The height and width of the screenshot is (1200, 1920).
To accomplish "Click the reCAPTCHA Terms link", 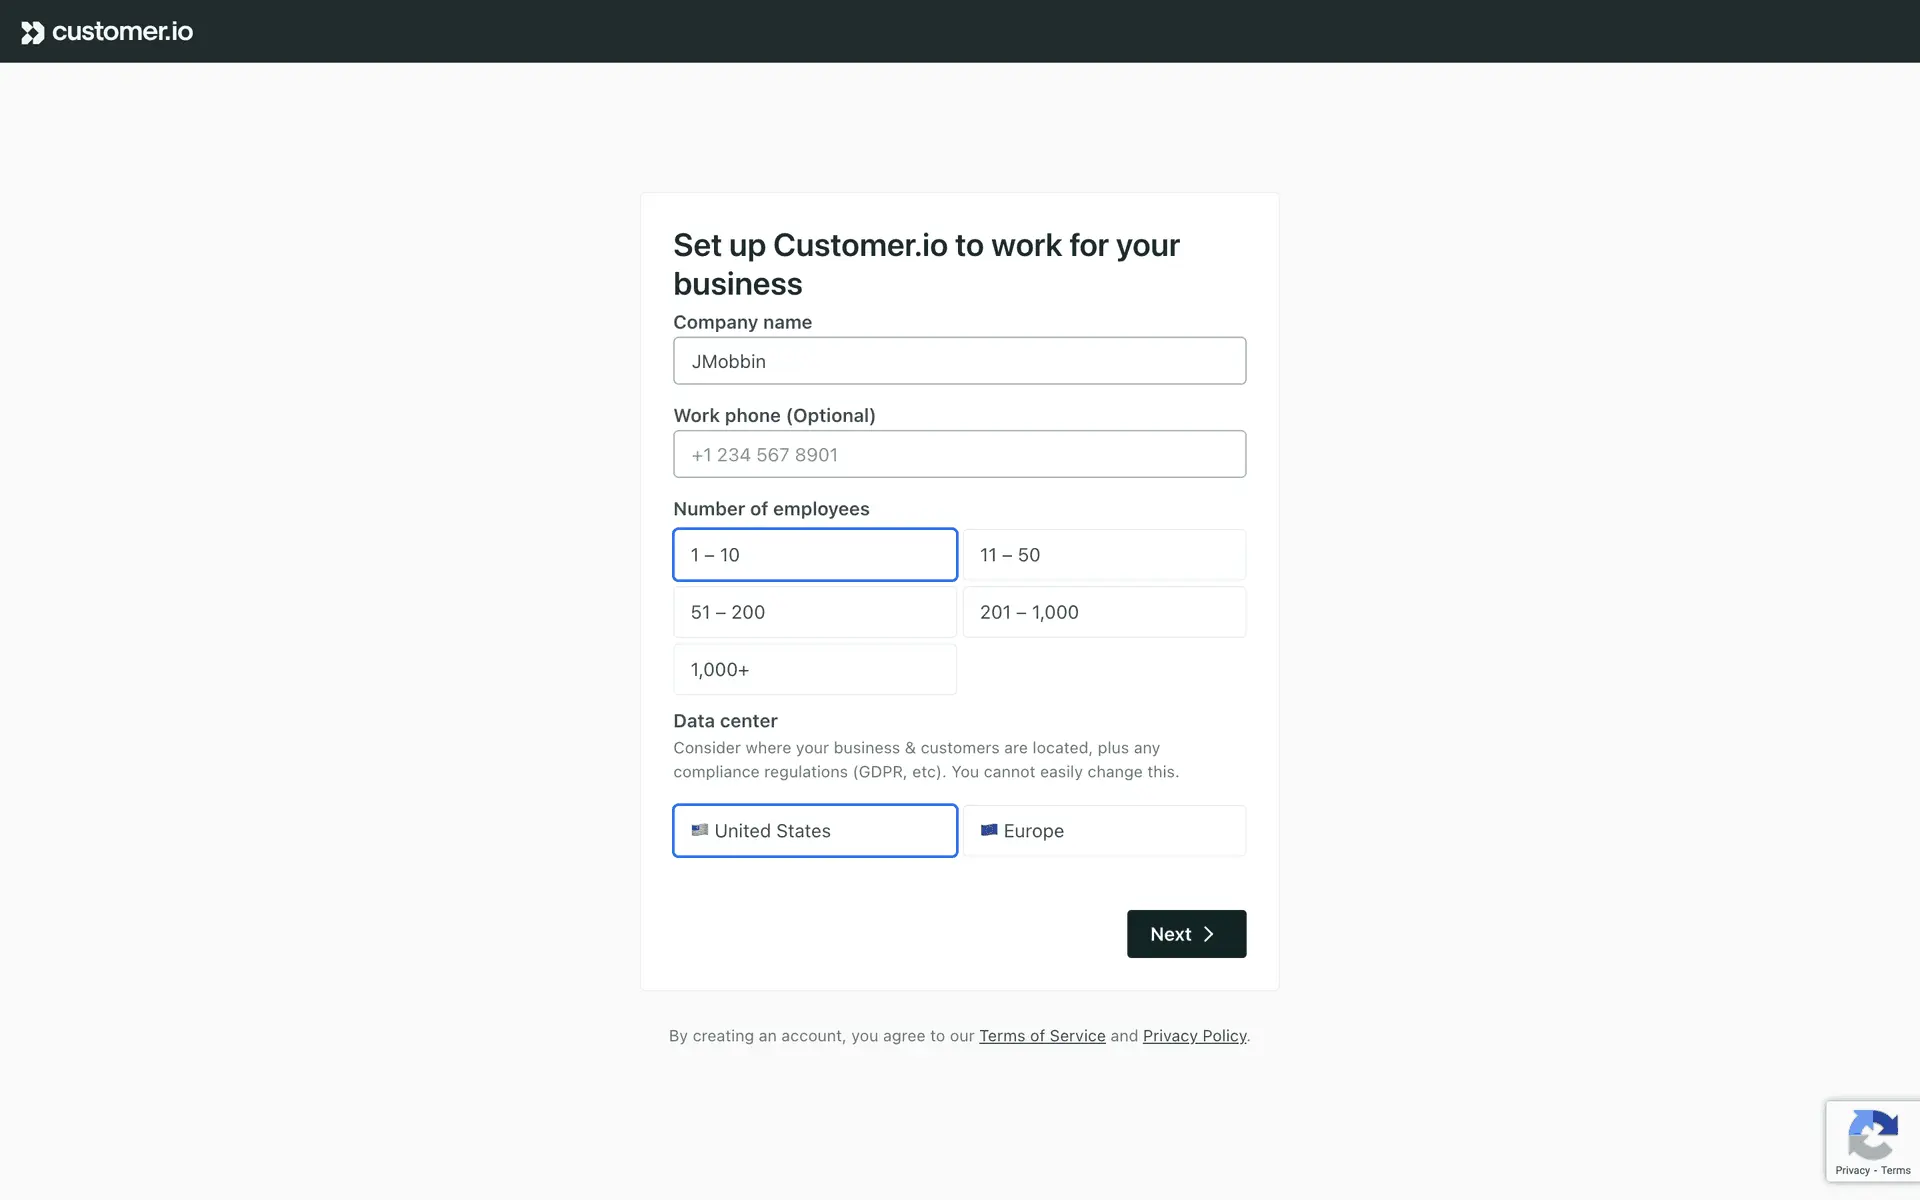I will (x=1896, y=1170).
